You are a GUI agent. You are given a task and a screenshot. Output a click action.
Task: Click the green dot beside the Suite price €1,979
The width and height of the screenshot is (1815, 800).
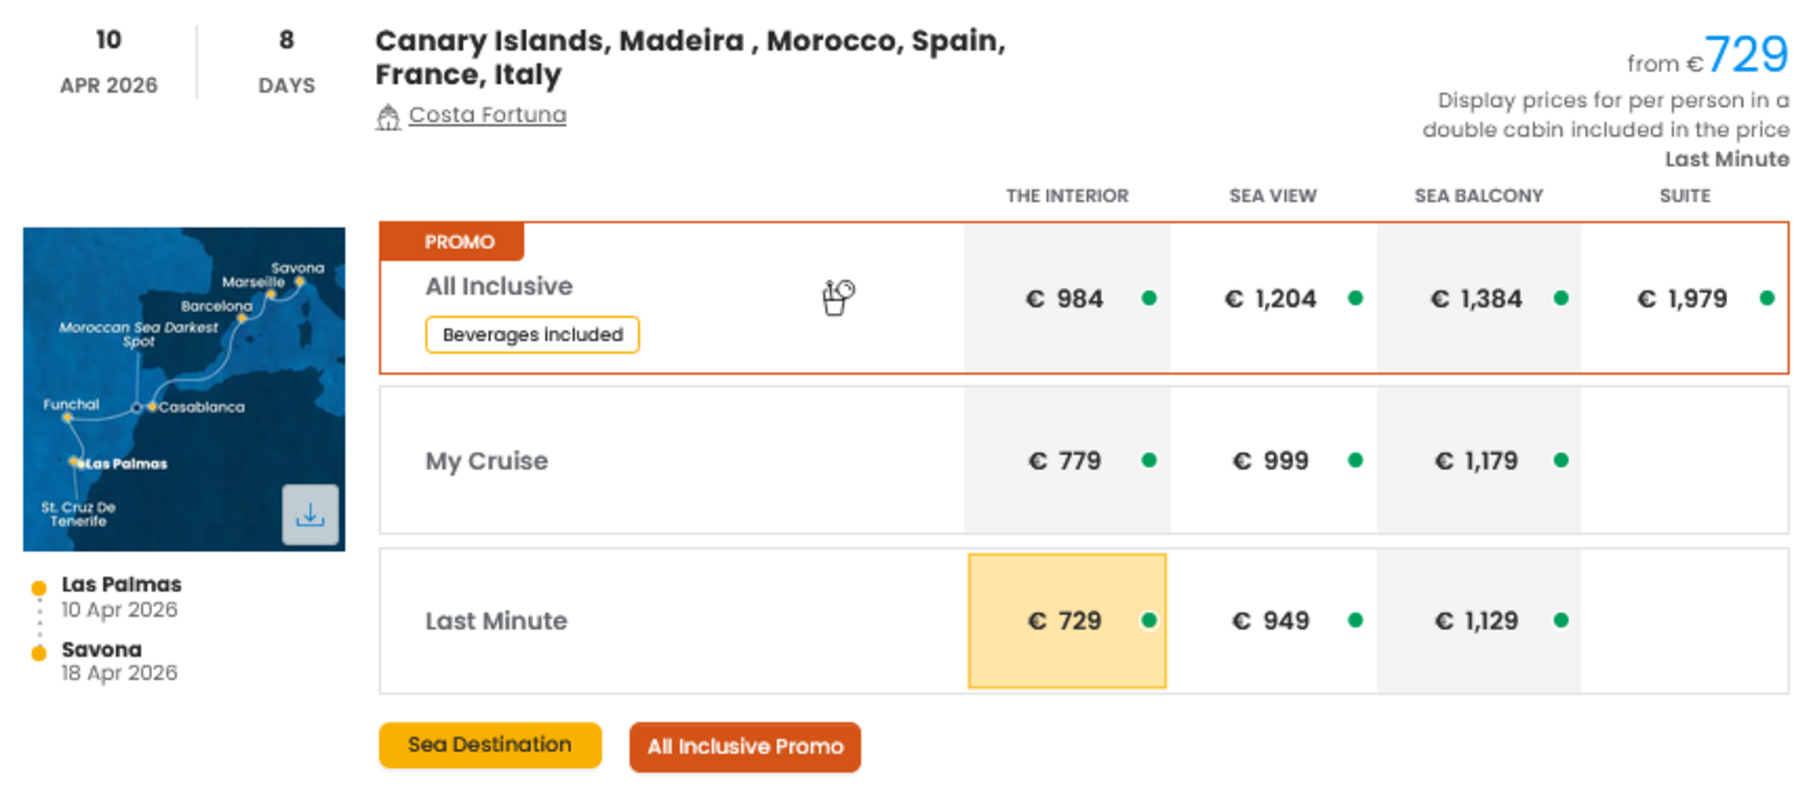(1765, 297)
